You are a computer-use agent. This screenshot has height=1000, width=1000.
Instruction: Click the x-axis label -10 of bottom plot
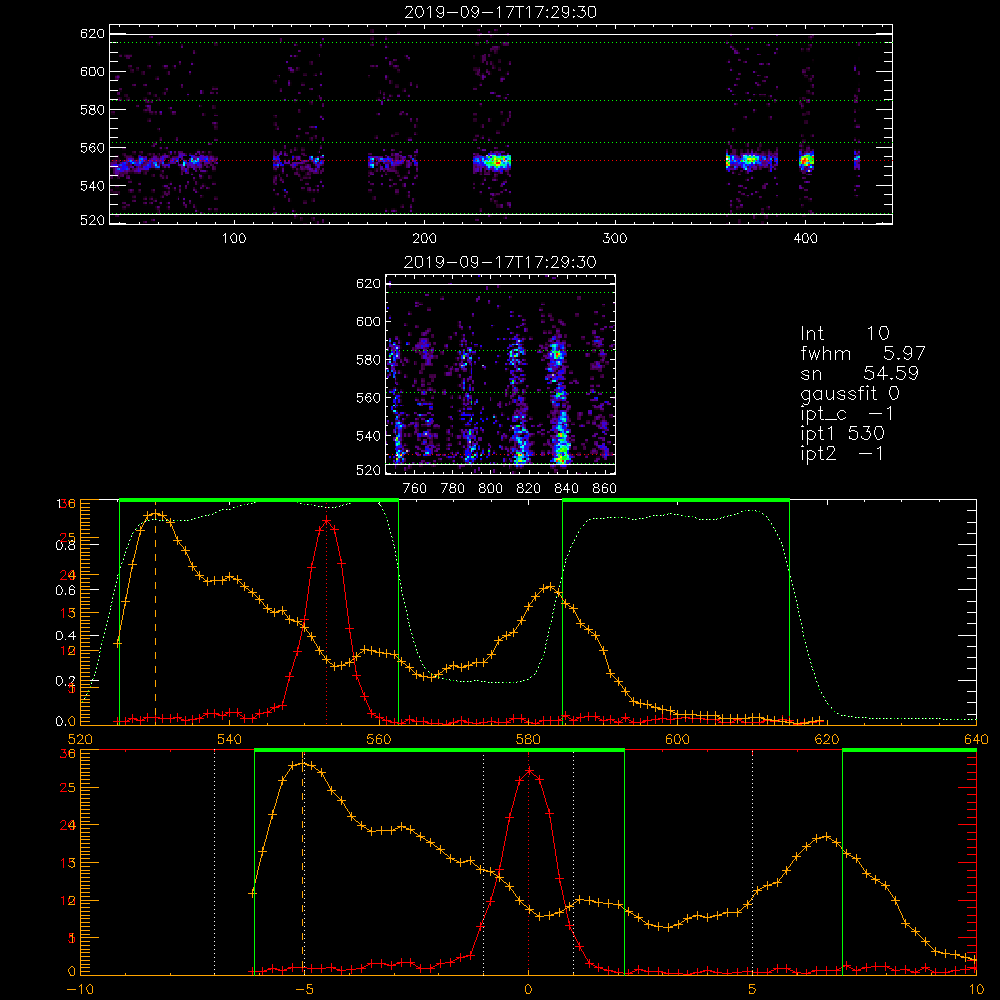point(80,990)
